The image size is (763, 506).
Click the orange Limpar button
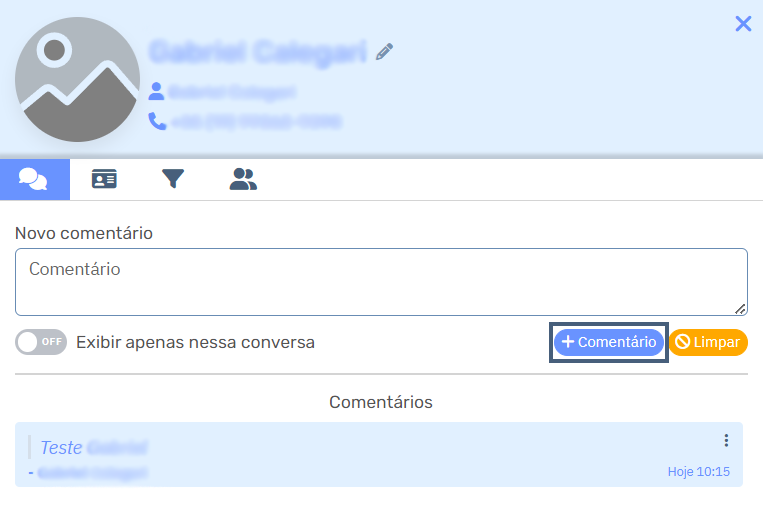[x=708, y=342]
